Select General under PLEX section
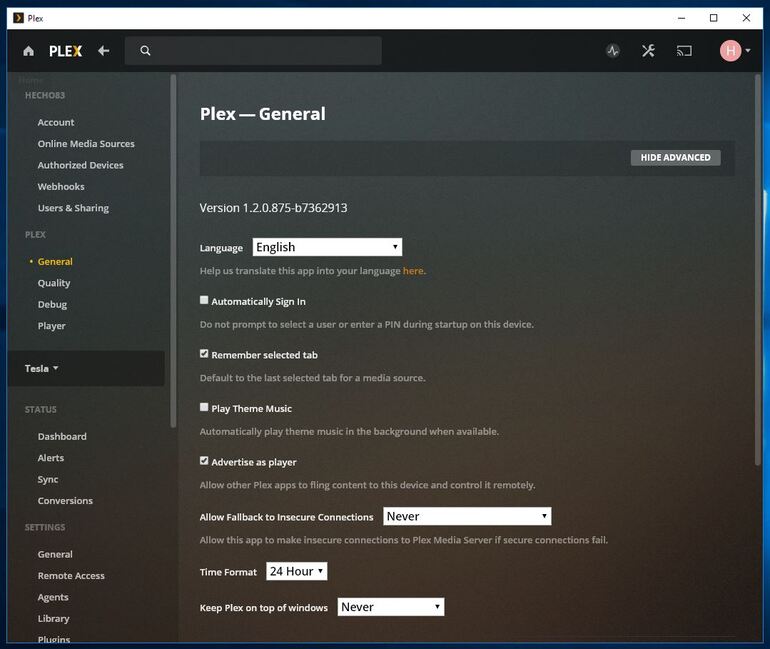 55,262
